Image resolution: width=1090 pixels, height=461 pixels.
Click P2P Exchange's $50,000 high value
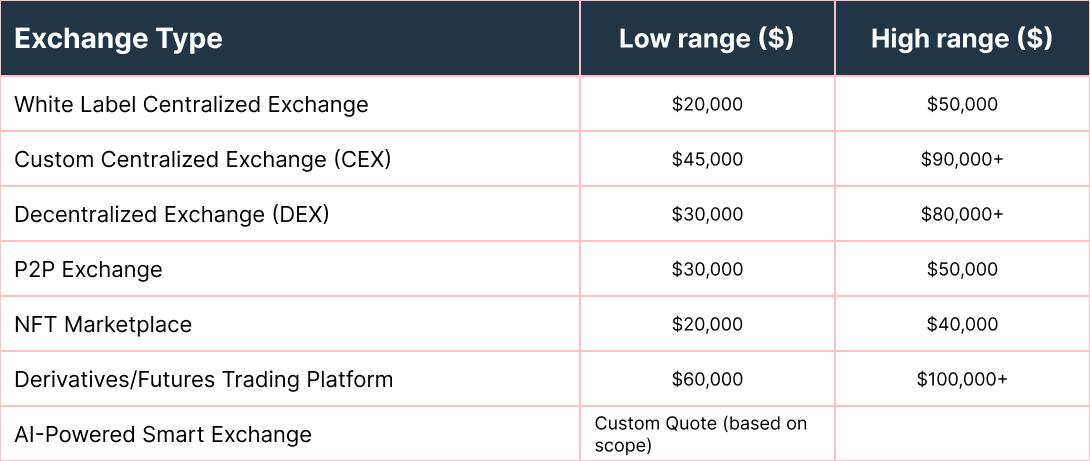click(961, 269)
